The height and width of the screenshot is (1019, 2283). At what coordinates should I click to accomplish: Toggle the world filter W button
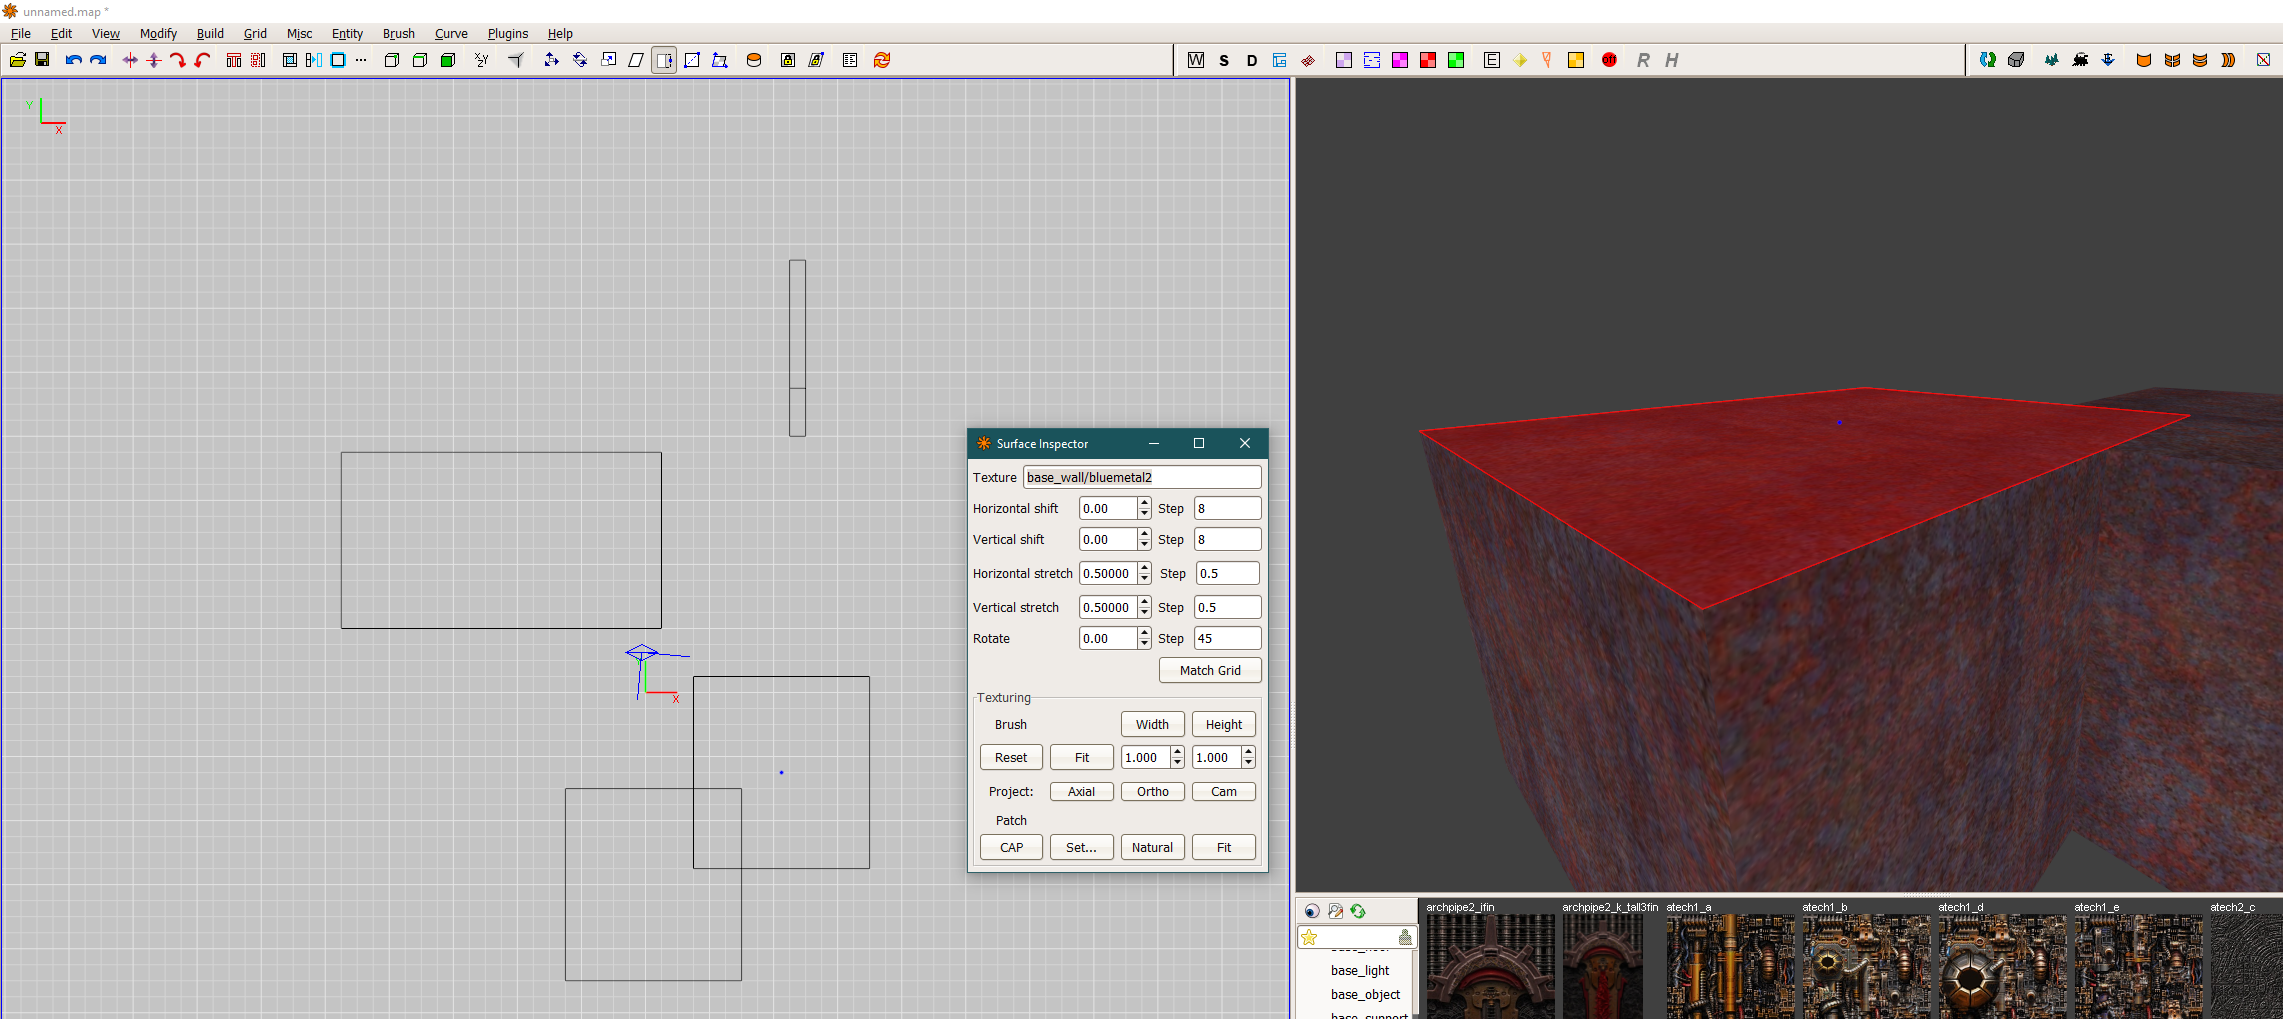click(x=1196, y=60)
